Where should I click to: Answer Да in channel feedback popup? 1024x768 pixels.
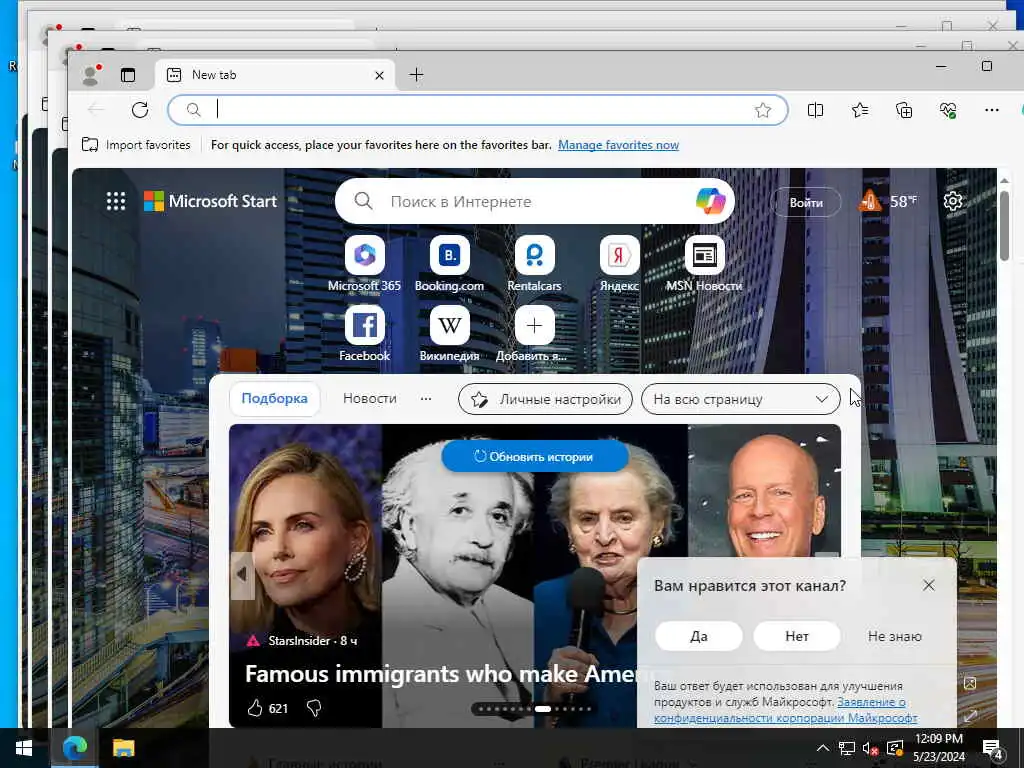point(699,636)
